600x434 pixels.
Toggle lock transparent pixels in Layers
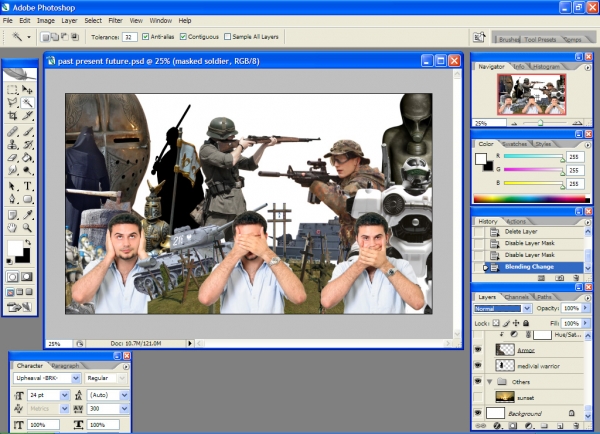click(x=496, y=323)
